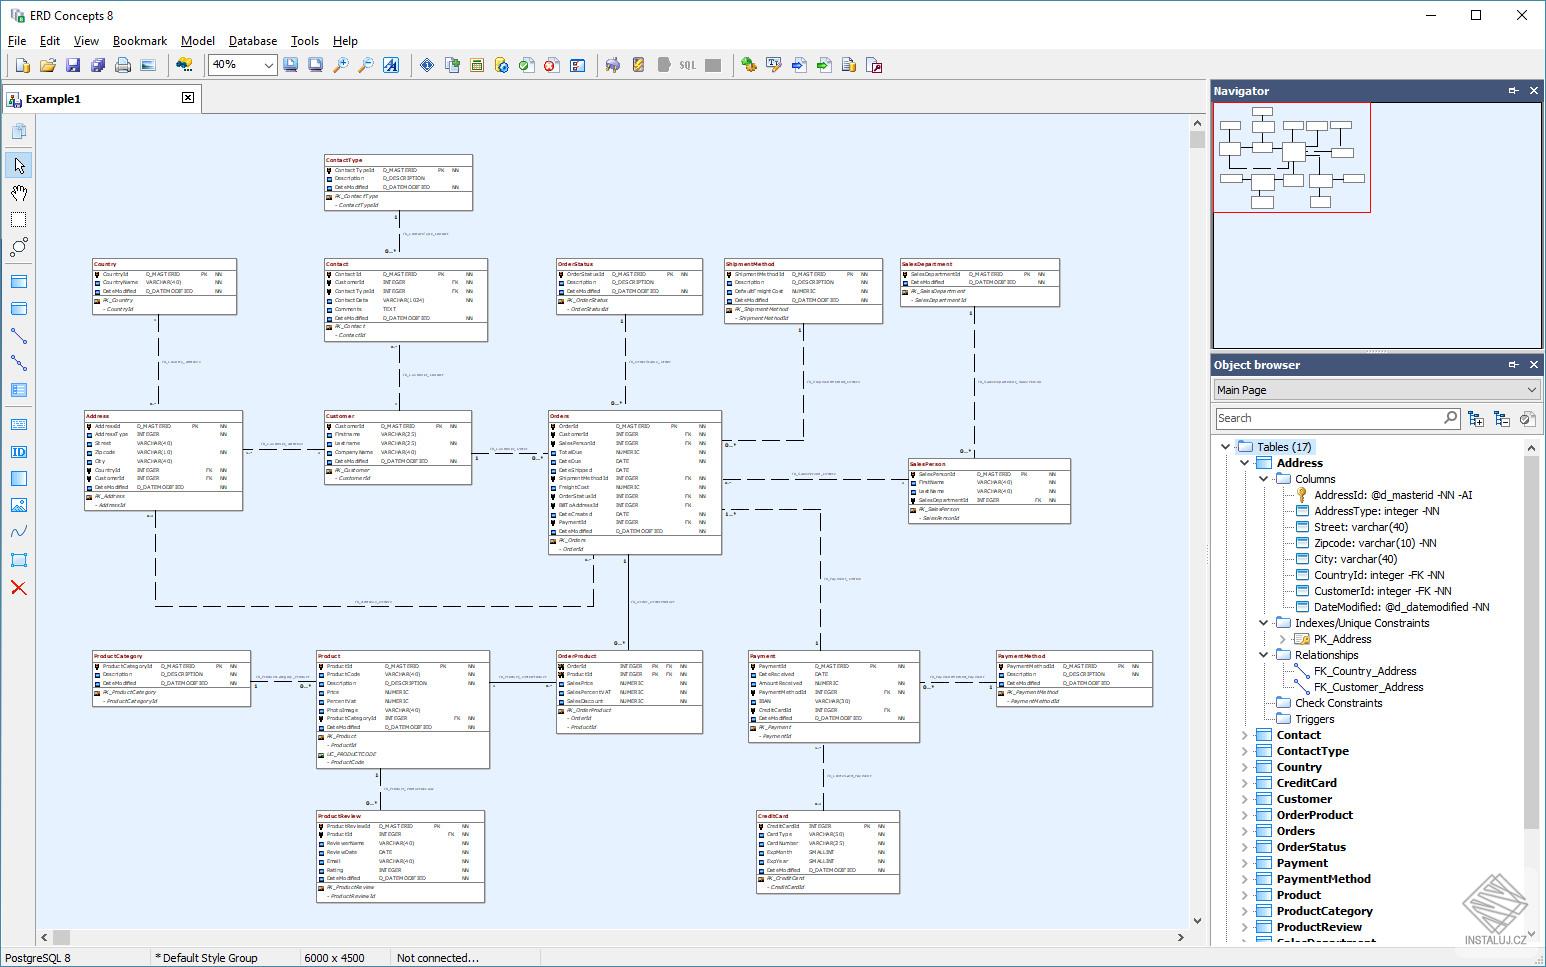Expand the PK_Address index node
This screenshot has height=967, width=1546.
pos(1282,639)
